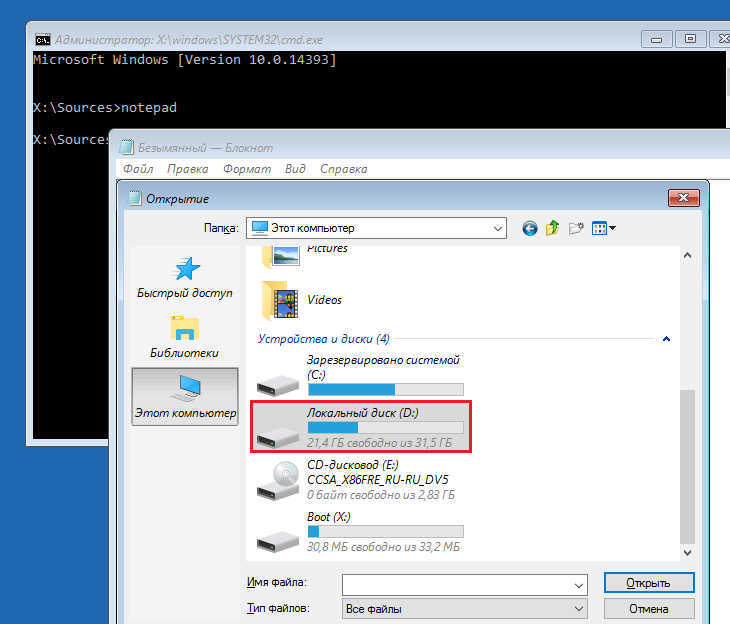Select the CD-дисковод (E:) drive

360,479
